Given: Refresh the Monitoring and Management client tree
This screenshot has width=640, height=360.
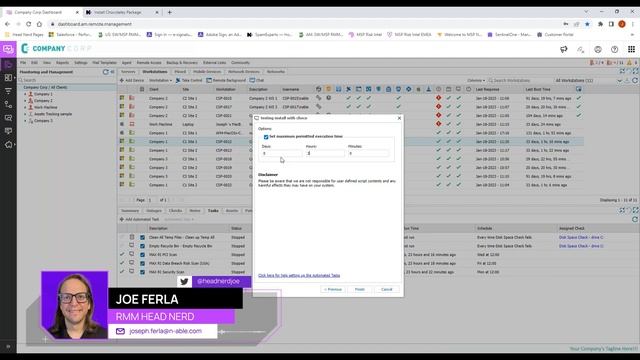Looking at the screenshot, I should tap(105, 72).
